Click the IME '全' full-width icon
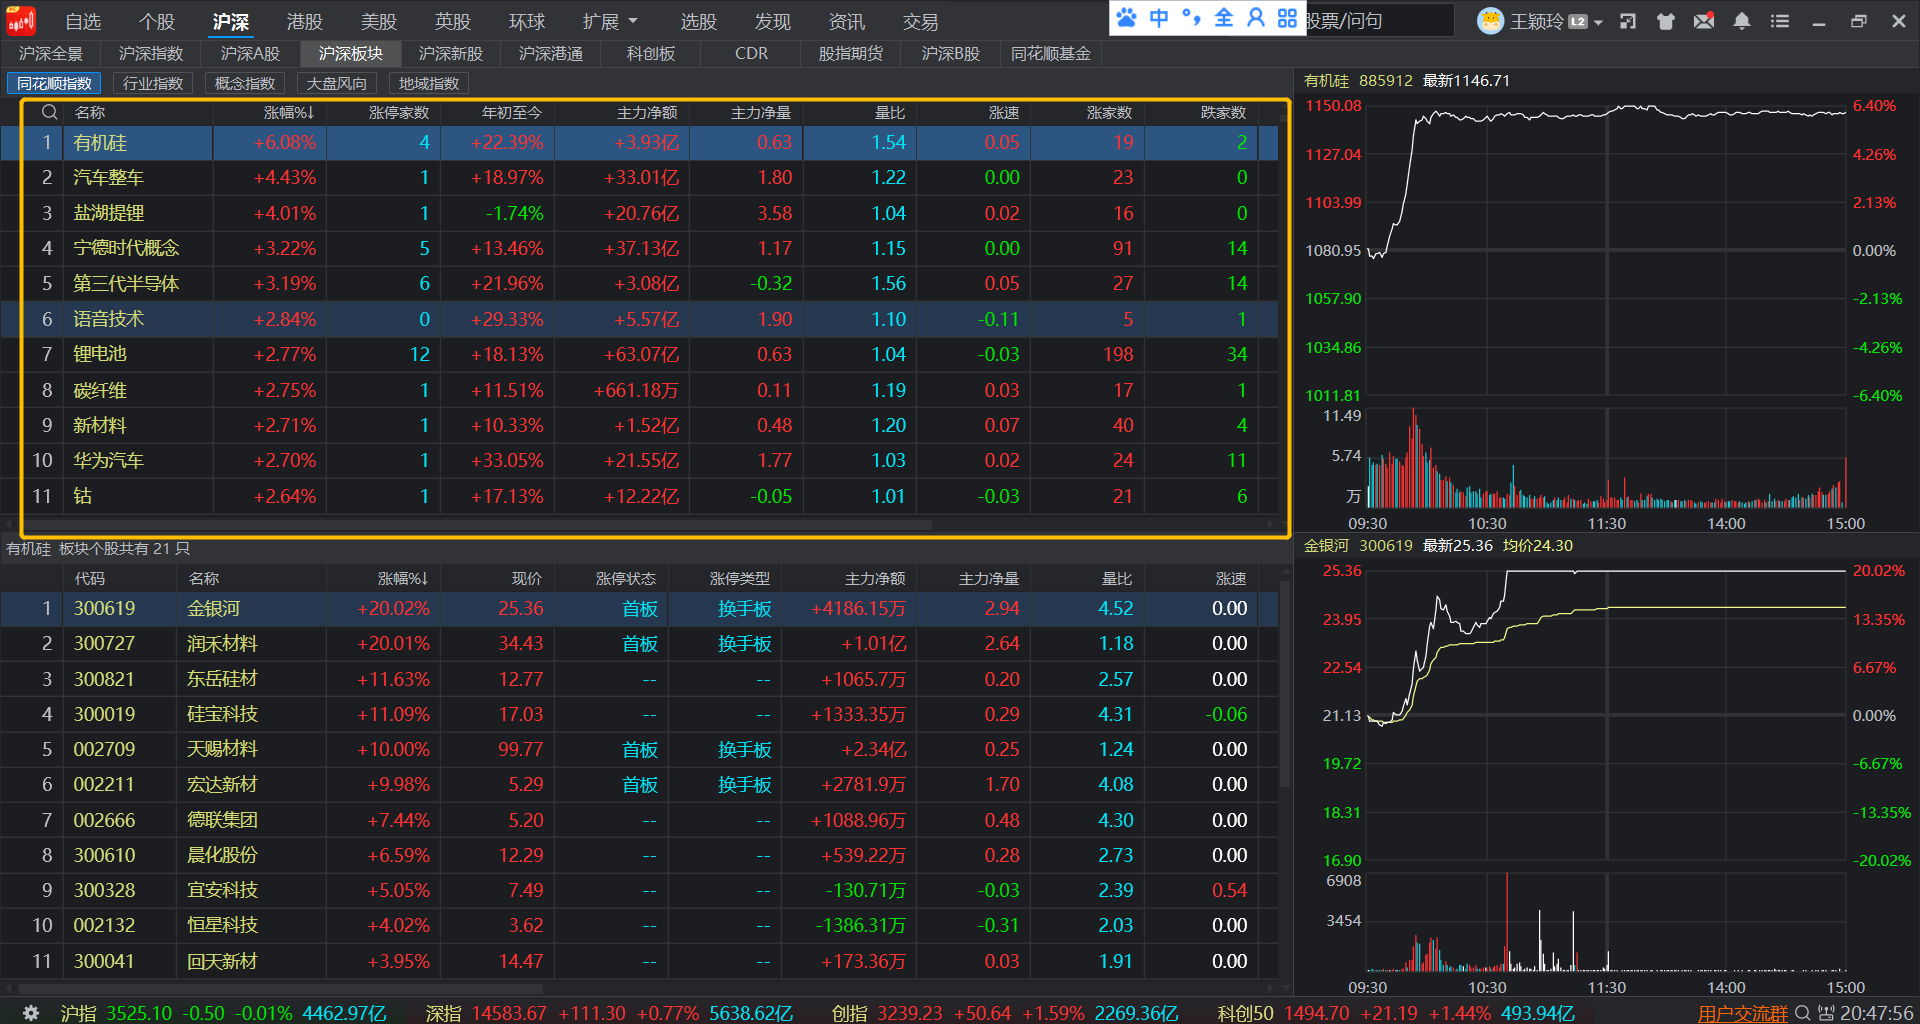The height and width of the screenshot is (1024, 1920). pos(1224,18)
